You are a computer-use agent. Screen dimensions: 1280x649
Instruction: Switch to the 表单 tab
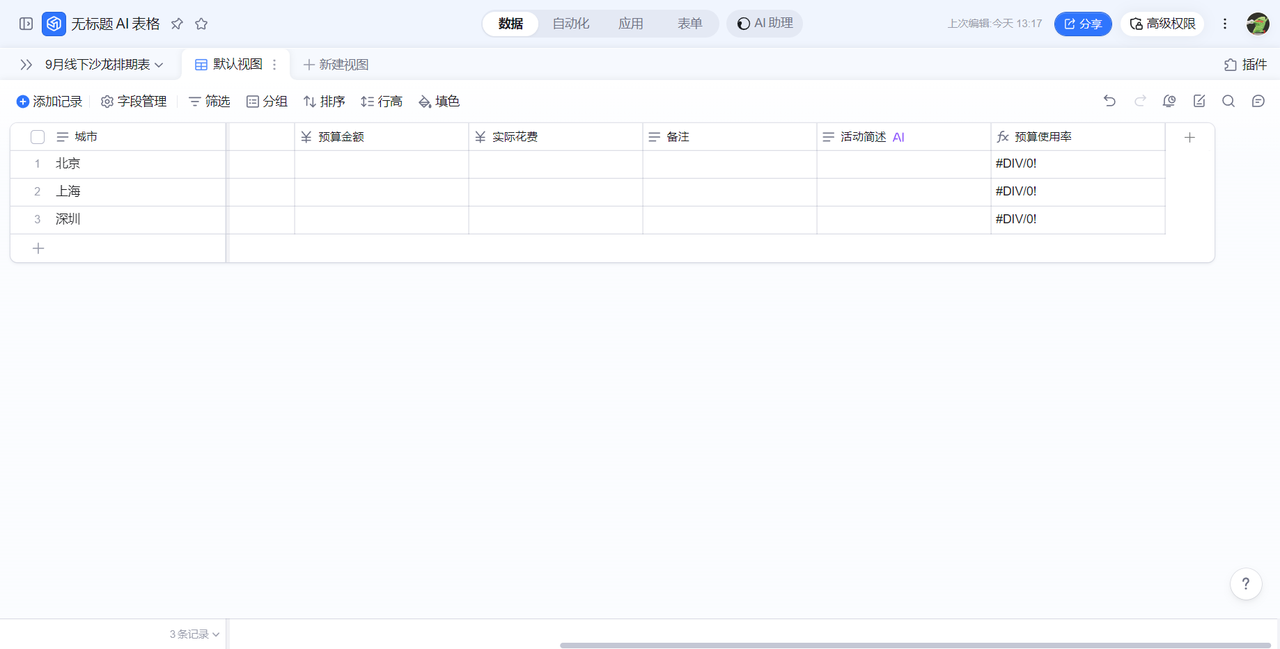[x=690, y=23]
